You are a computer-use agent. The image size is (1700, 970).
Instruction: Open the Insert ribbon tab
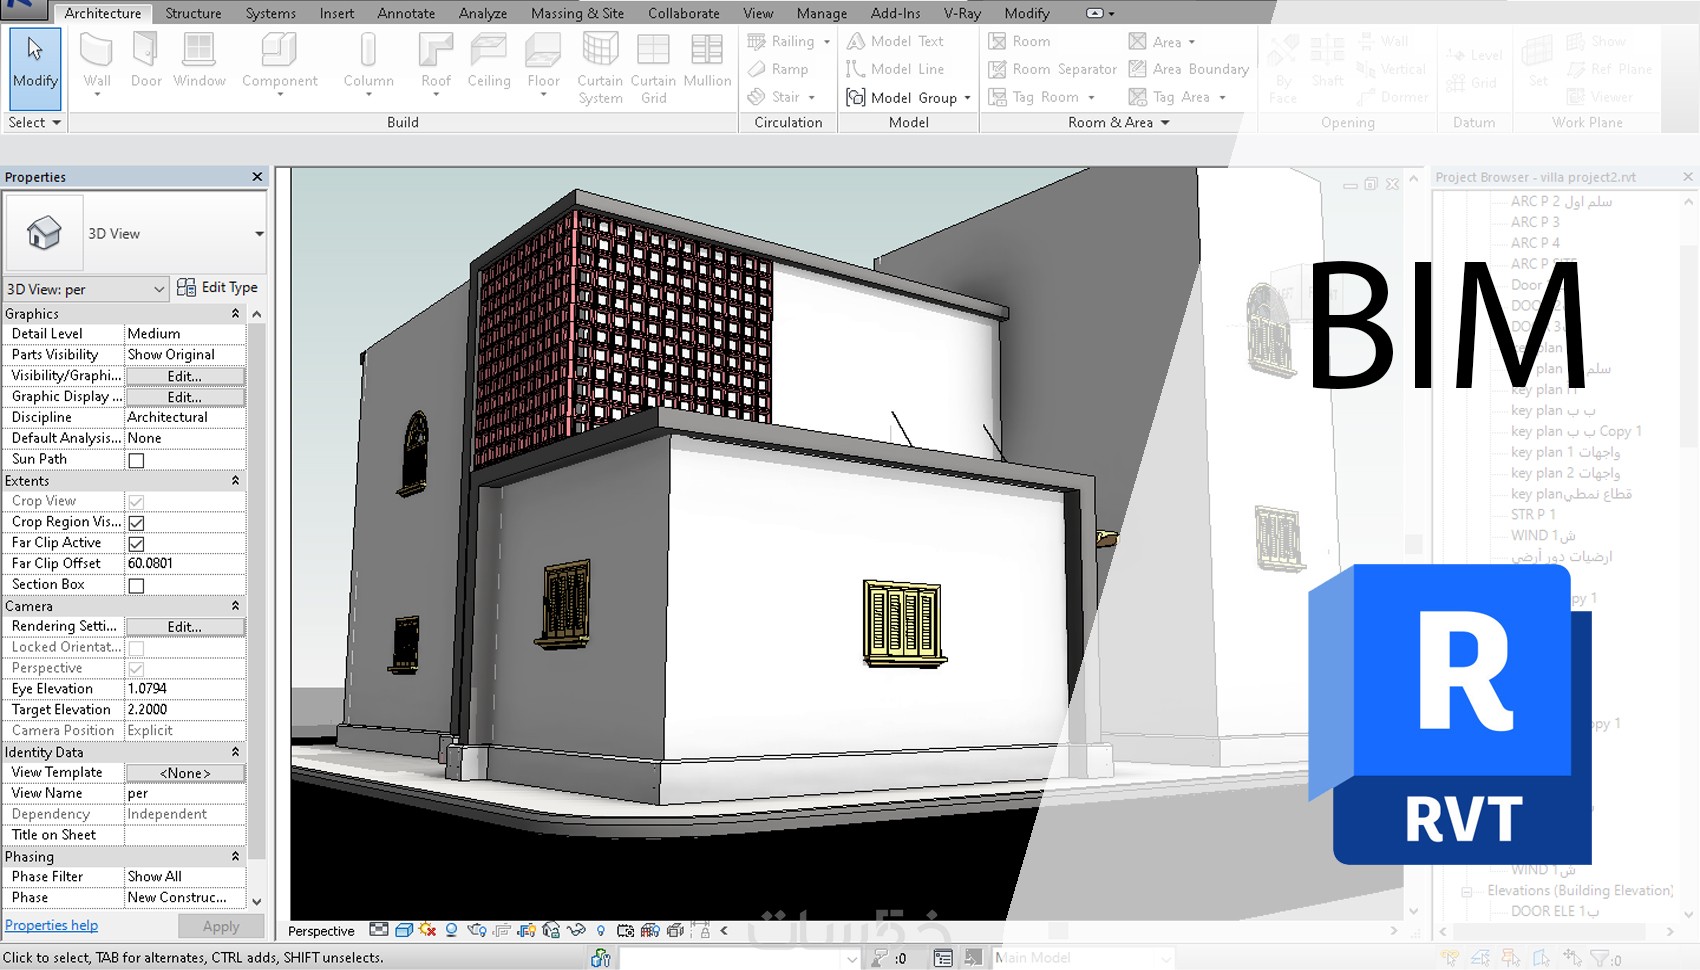337,13
